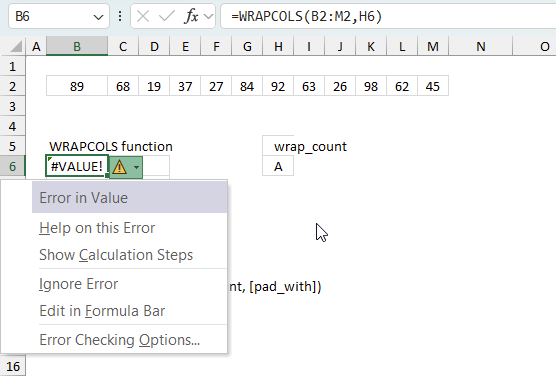This screenshot has width=556, height=376.
Task: Click cell I2 containing 63
Action: tap(309, 86)
